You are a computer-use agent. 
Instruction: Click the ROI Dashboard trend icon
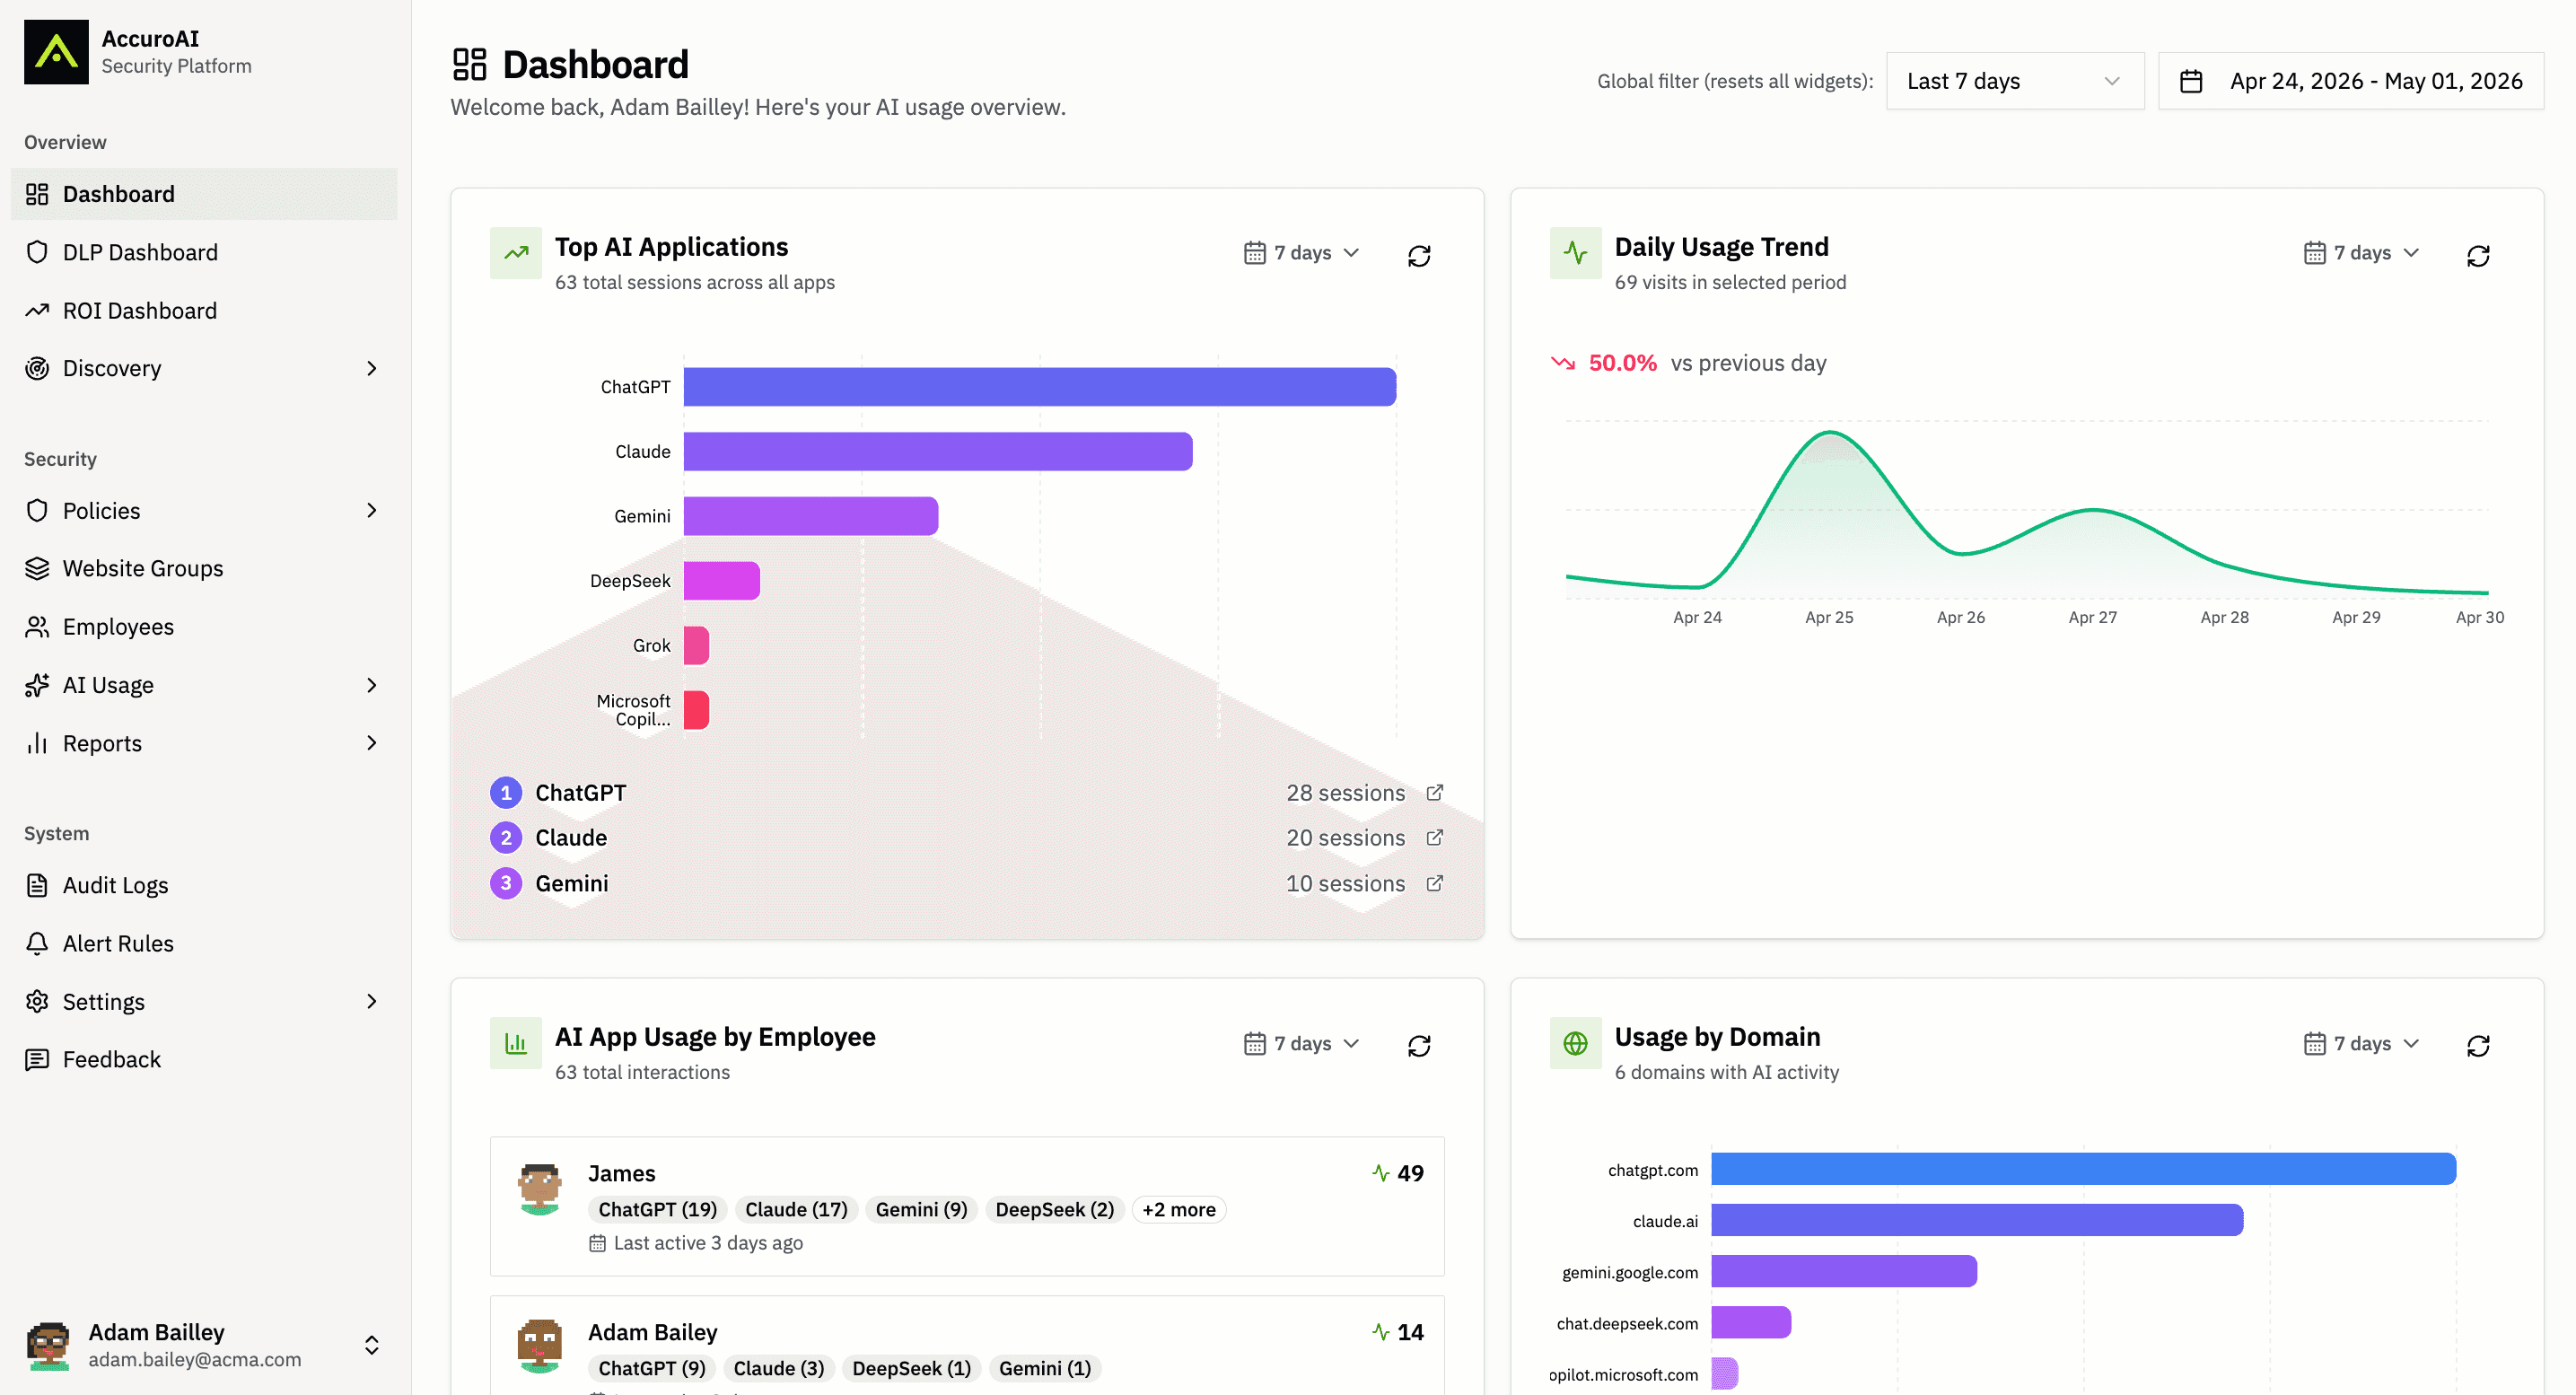37,310
